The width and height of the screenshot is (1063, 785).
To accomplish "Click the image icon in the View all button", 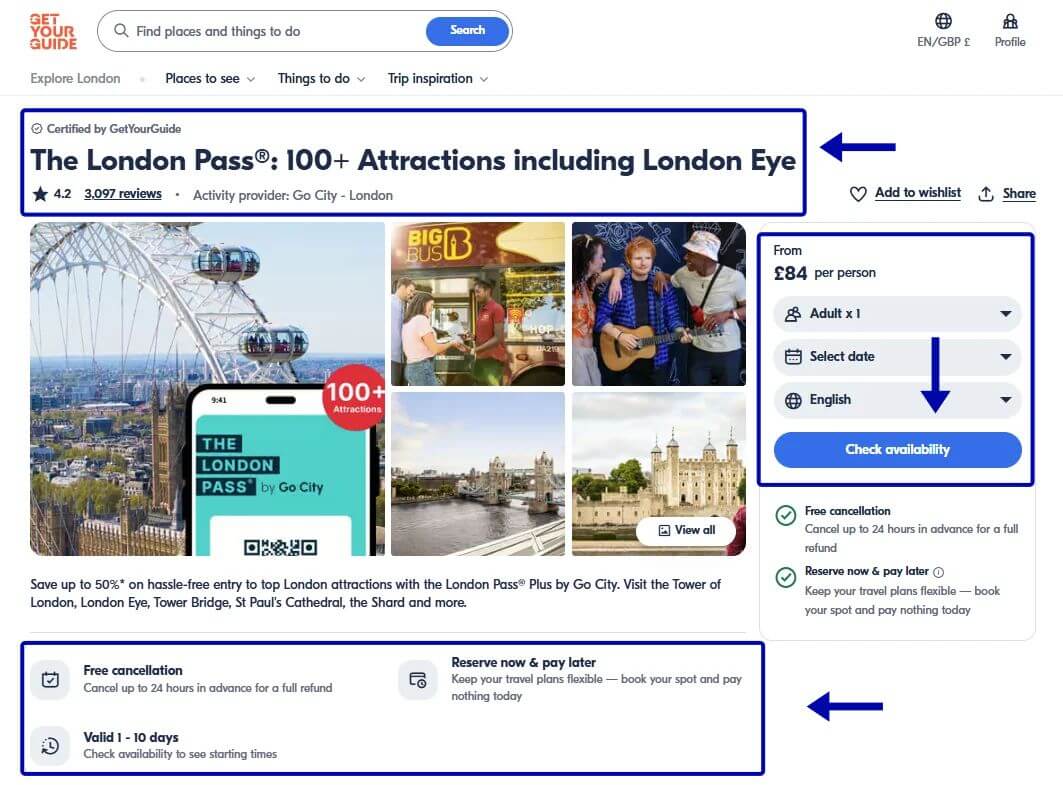I will (664, 530).
